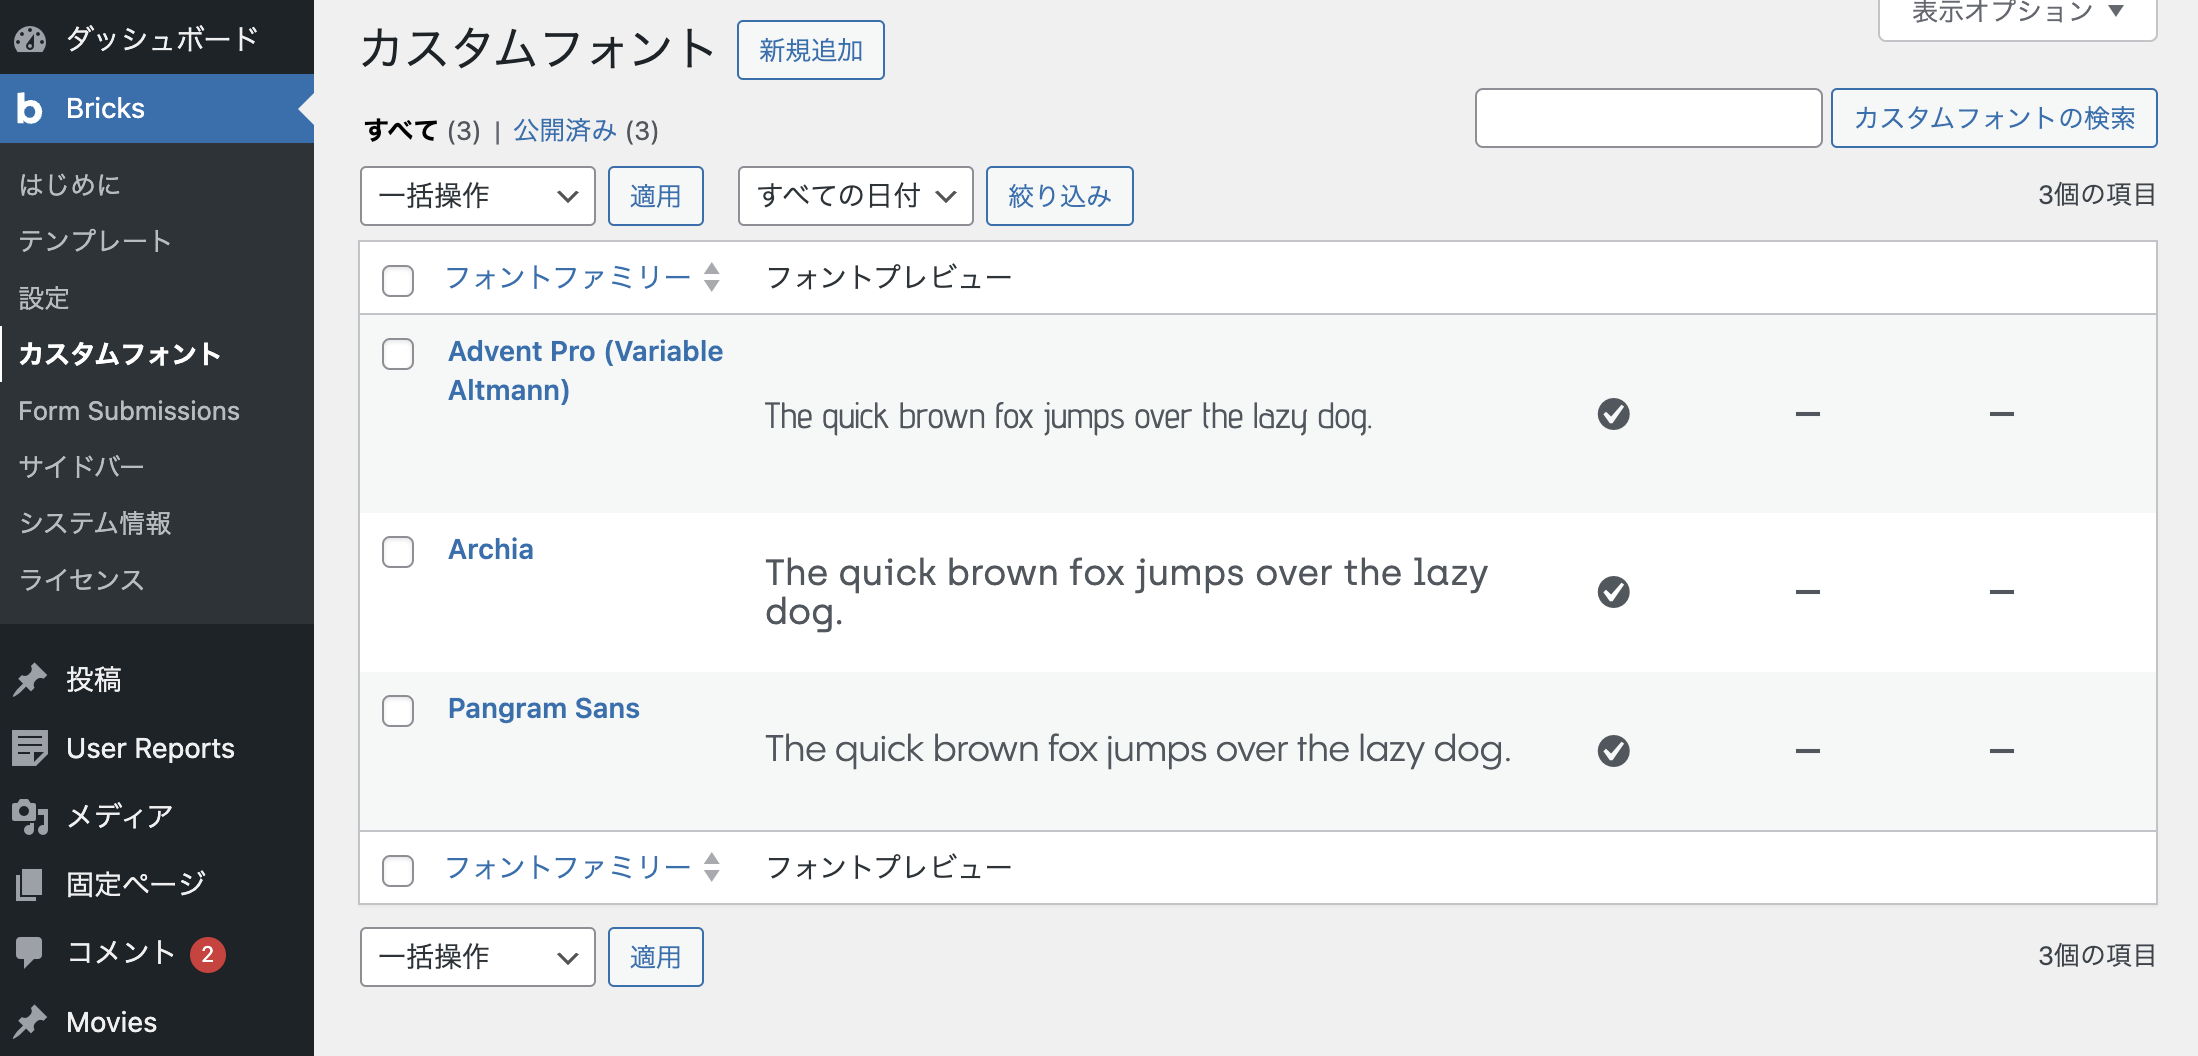Click the Bricks logo icon in sidebar
This screenshot has width=2198, height=1056.
coord(30,108)
